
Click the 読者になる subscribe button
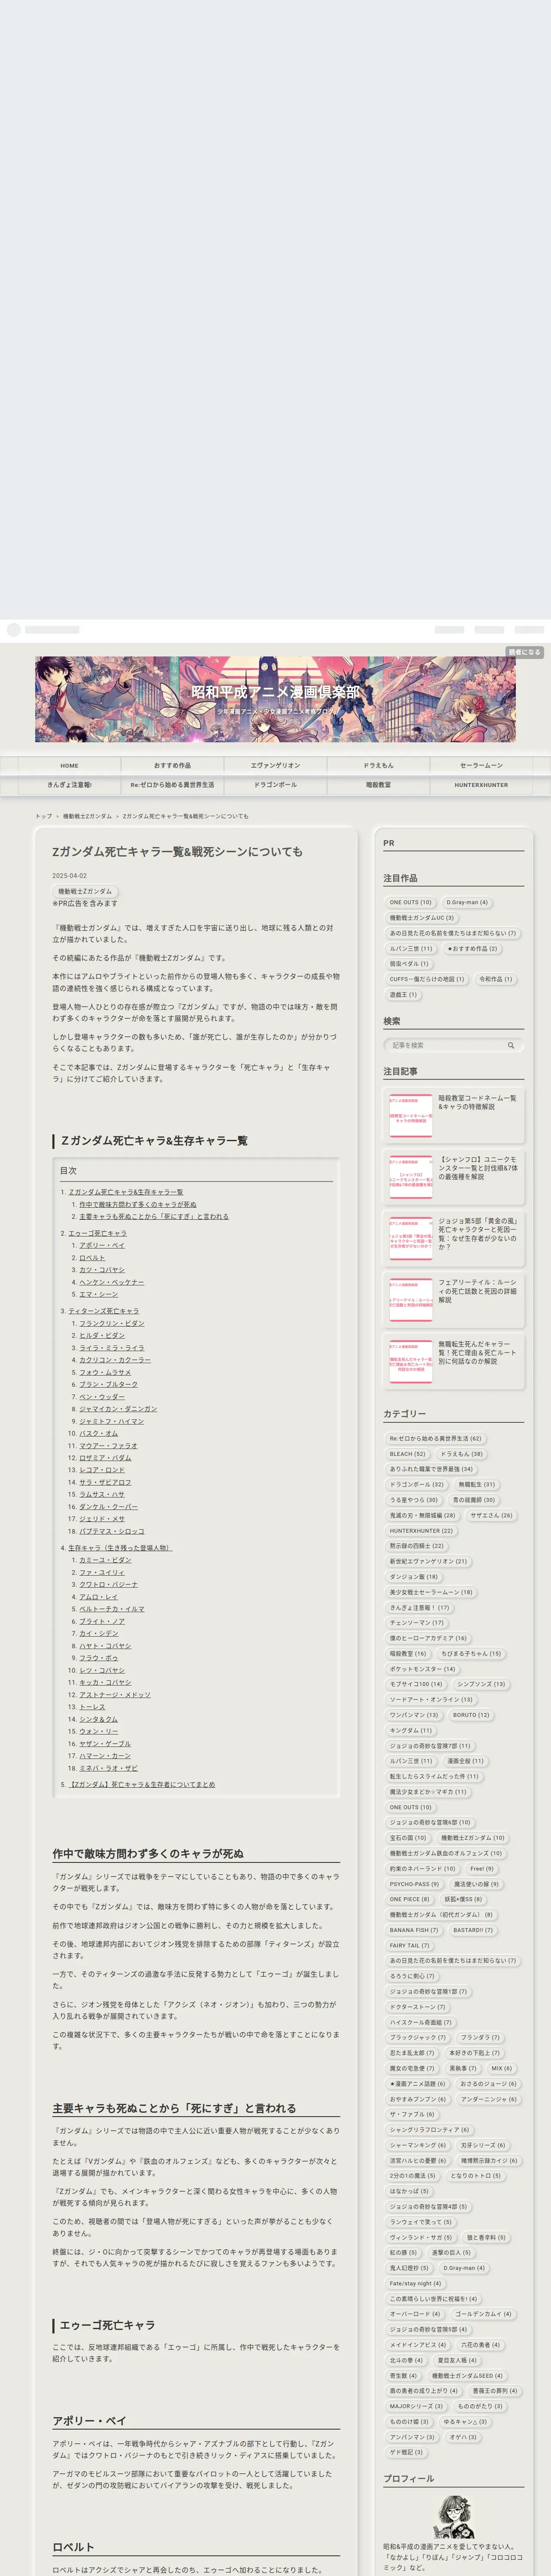pyautogui.click(x=524, y=652)
